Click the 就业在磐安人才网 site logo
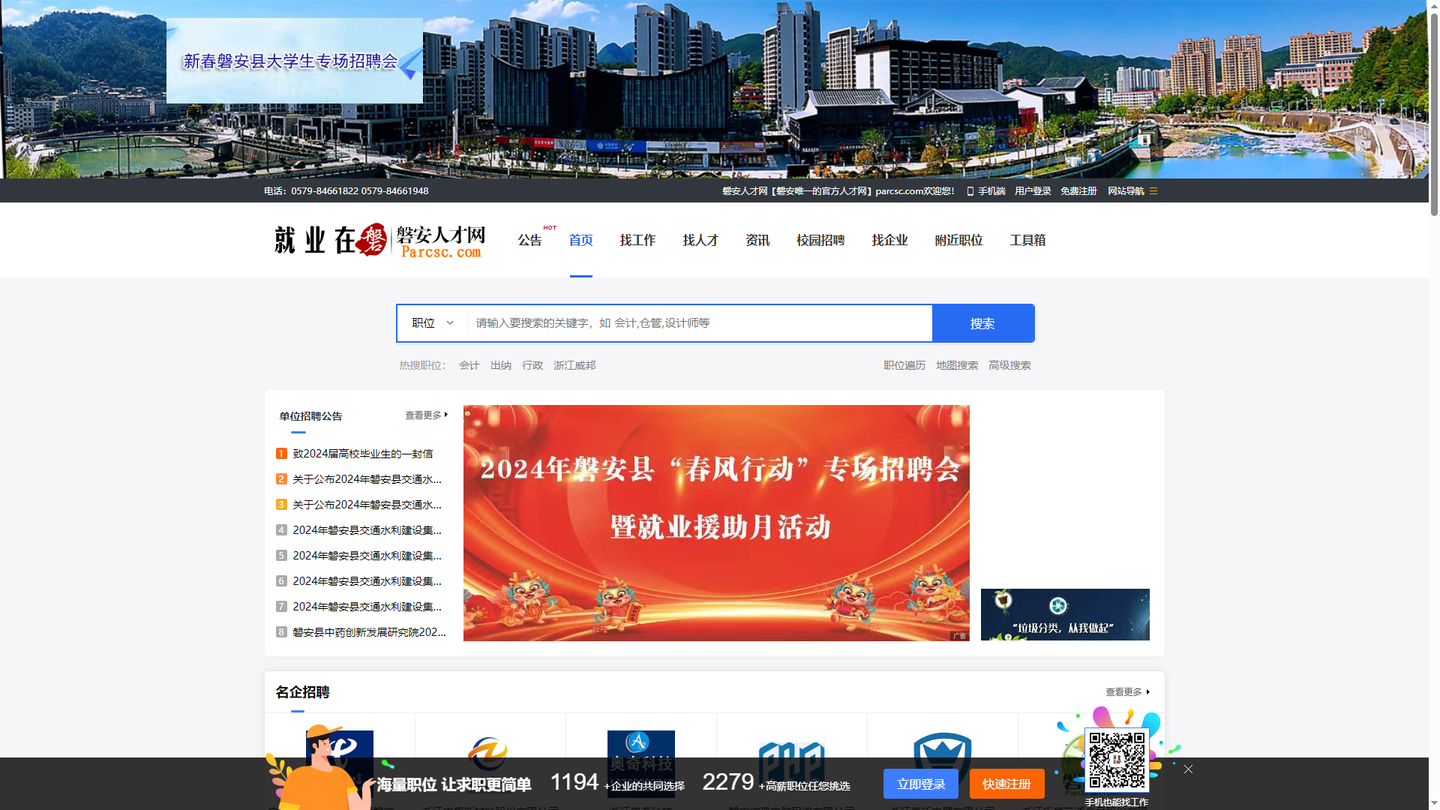The width and height of the screenshot is (1440, 810). click(x=380, y=240)
